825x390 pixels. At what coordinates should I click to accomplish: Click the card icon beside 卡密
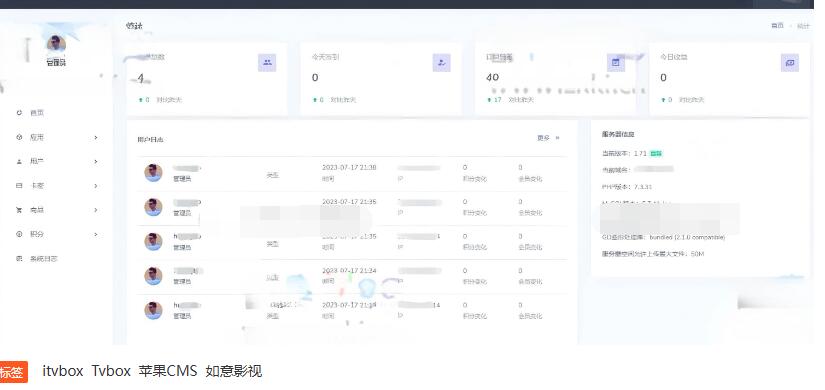(x=19, y=186)
